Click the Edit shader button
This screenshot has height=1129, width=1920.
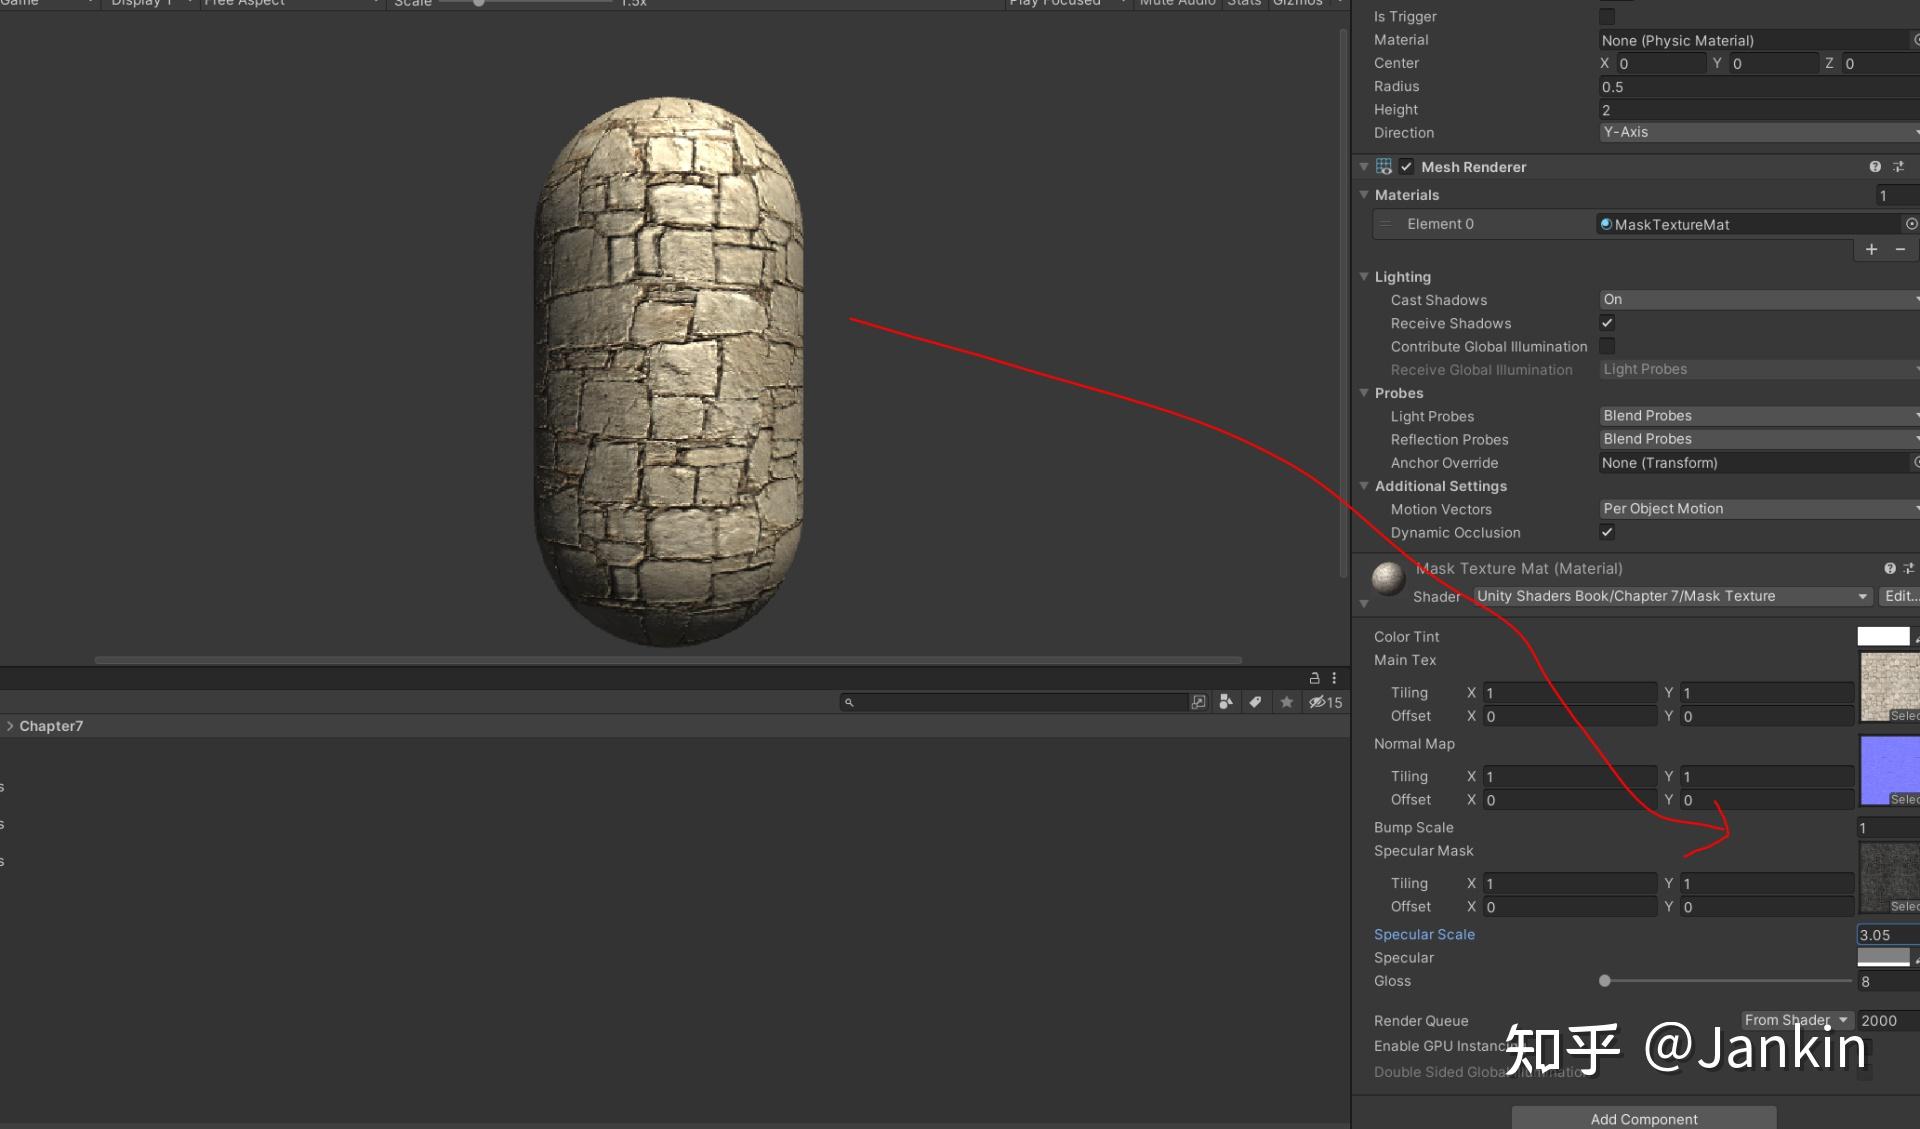(1899, 596)
